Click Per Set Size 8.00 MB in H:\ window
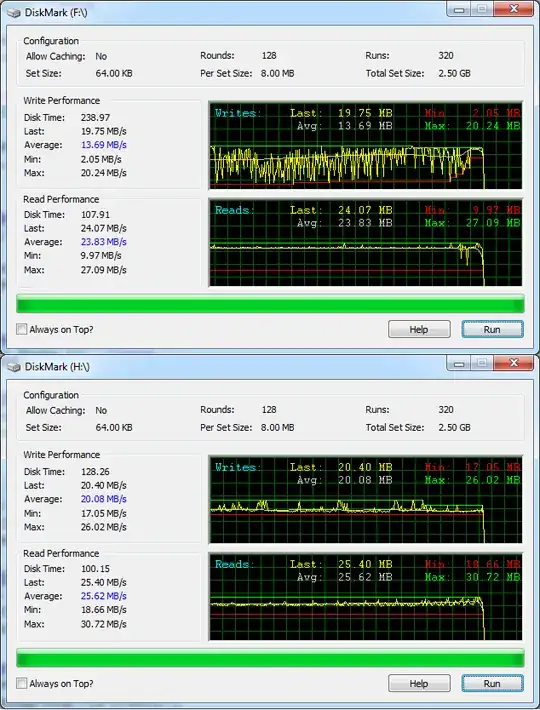This screenshot has width=540, height=710. coord(277,427)
